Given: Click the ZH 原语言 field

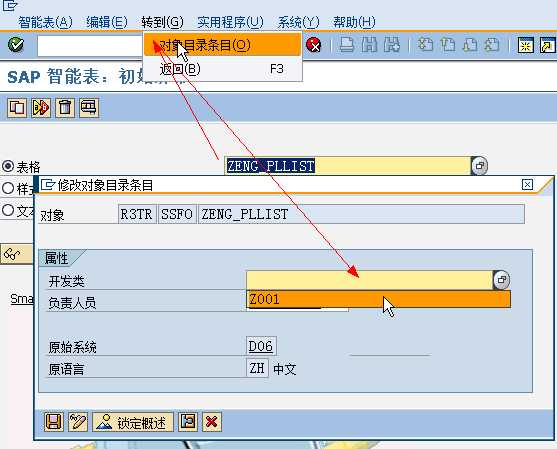Looking at the screenshot, I should 257,368.
